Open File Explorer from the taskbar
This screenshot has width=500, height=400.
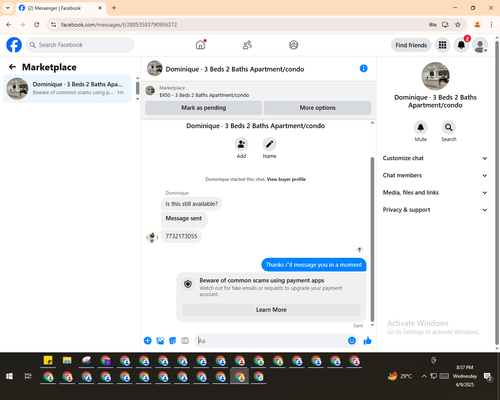tap(67, 360)
